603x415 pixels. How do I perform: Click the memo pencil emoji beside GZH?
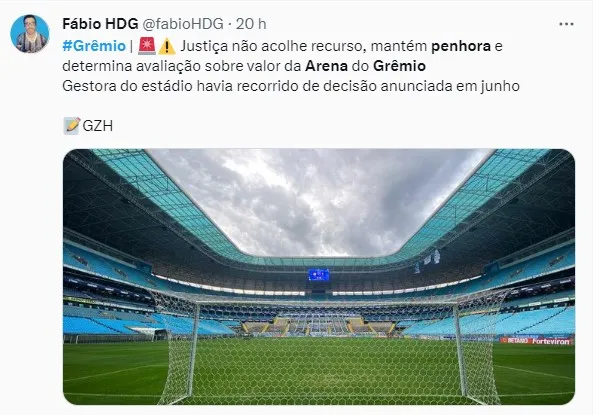72,125
